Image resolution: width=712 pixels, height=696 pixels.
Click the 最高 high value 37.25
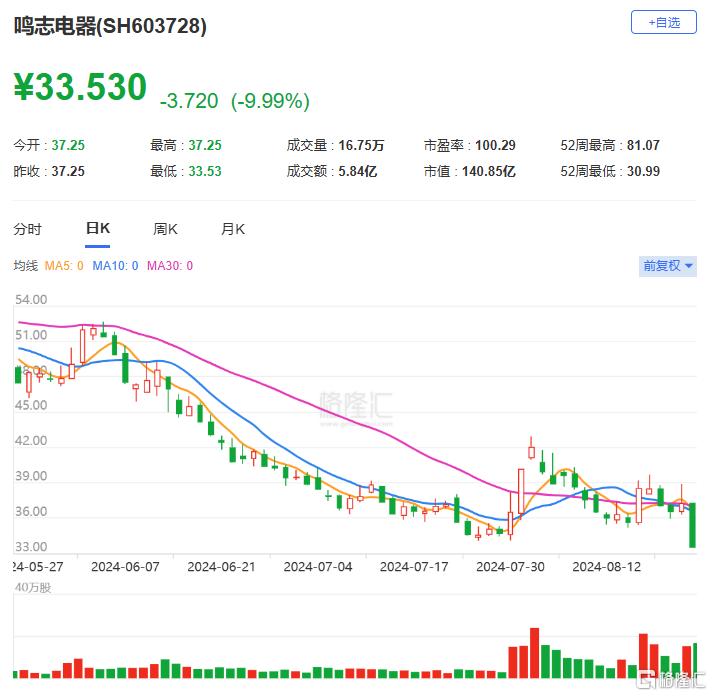pyautogui.click(x=205, y=145)
